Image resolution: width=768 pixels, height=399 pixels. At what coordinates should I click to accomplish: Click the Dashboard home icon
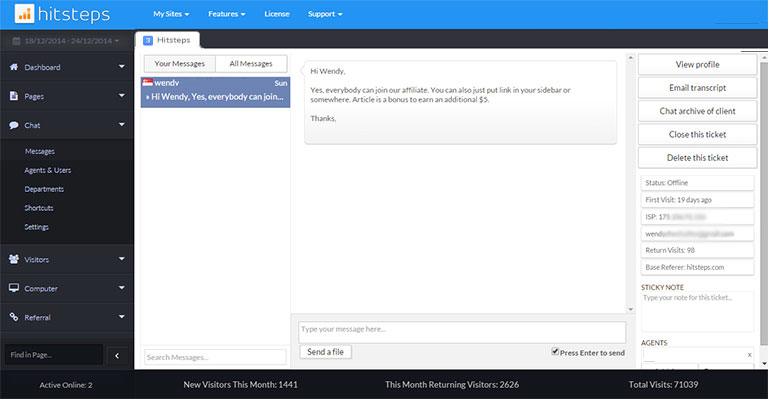click(x=14, y=67)
